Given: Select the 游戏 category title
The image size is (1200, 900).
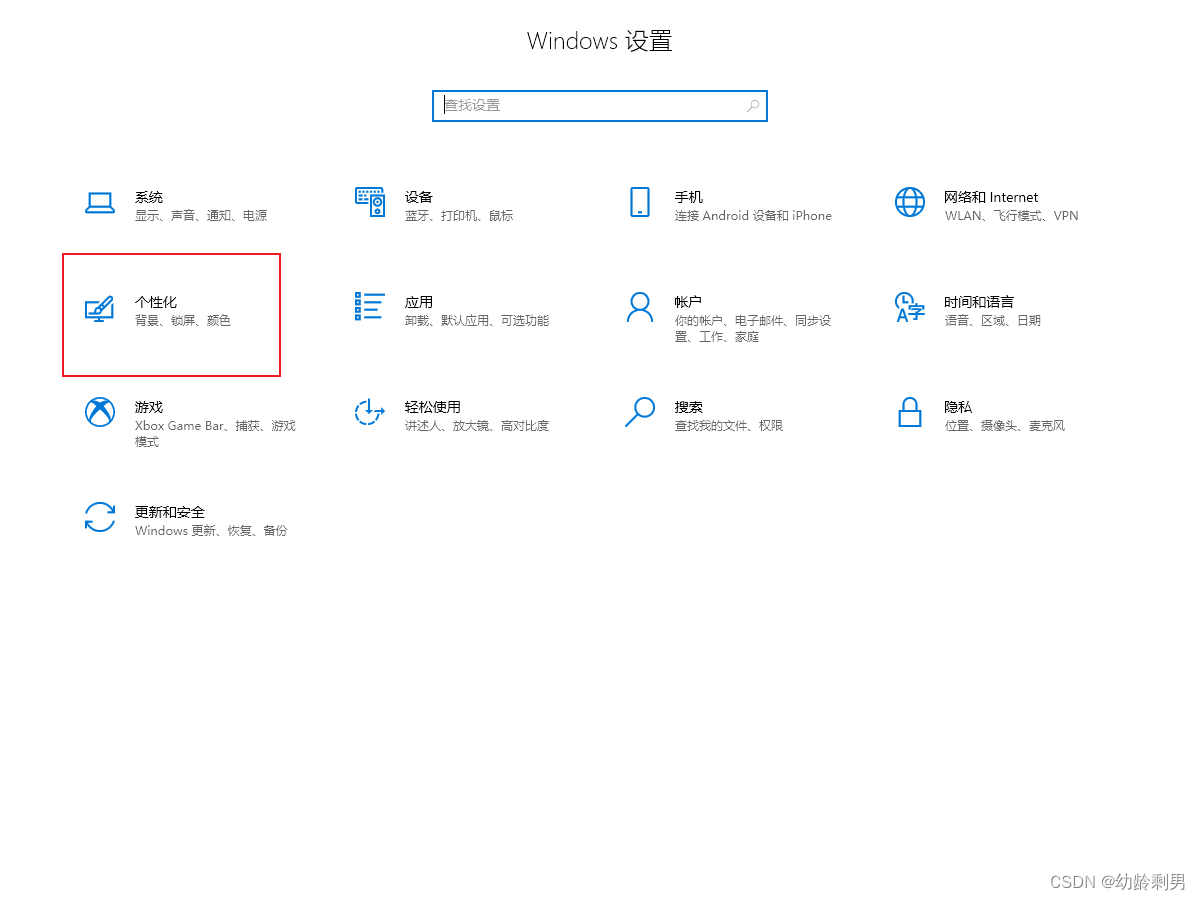Looking at the screenshot, I should (x=149, y=407).
